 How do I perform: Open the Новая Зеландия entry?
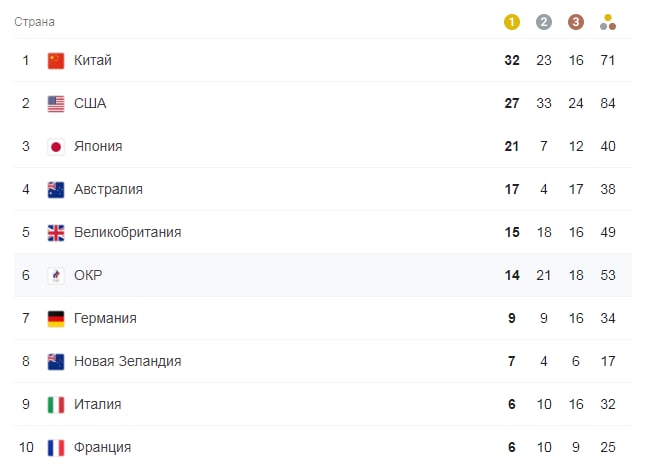point(128,361)
